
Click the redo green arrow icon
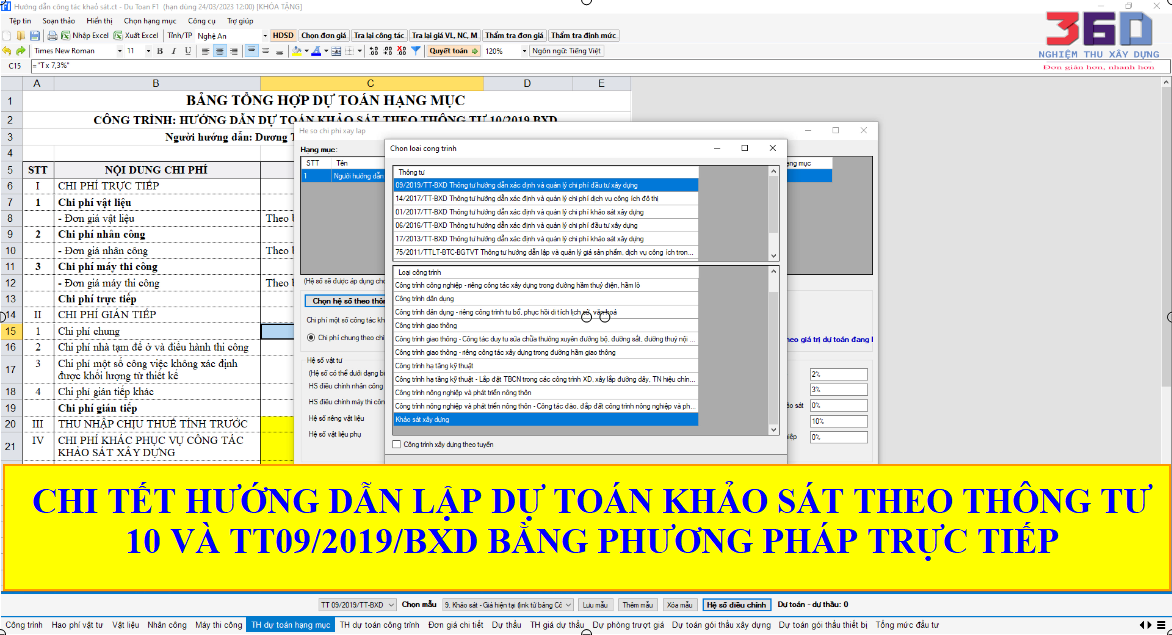pyautogui.click(x=21, y=51)
